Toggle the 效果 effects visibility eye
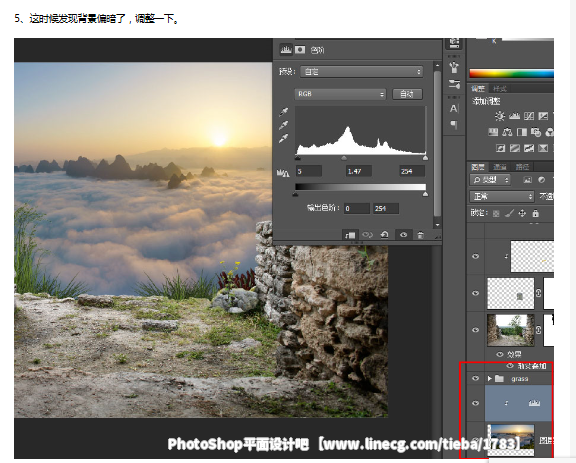Viewport: 576px width, 463px height. pos(500,354)
